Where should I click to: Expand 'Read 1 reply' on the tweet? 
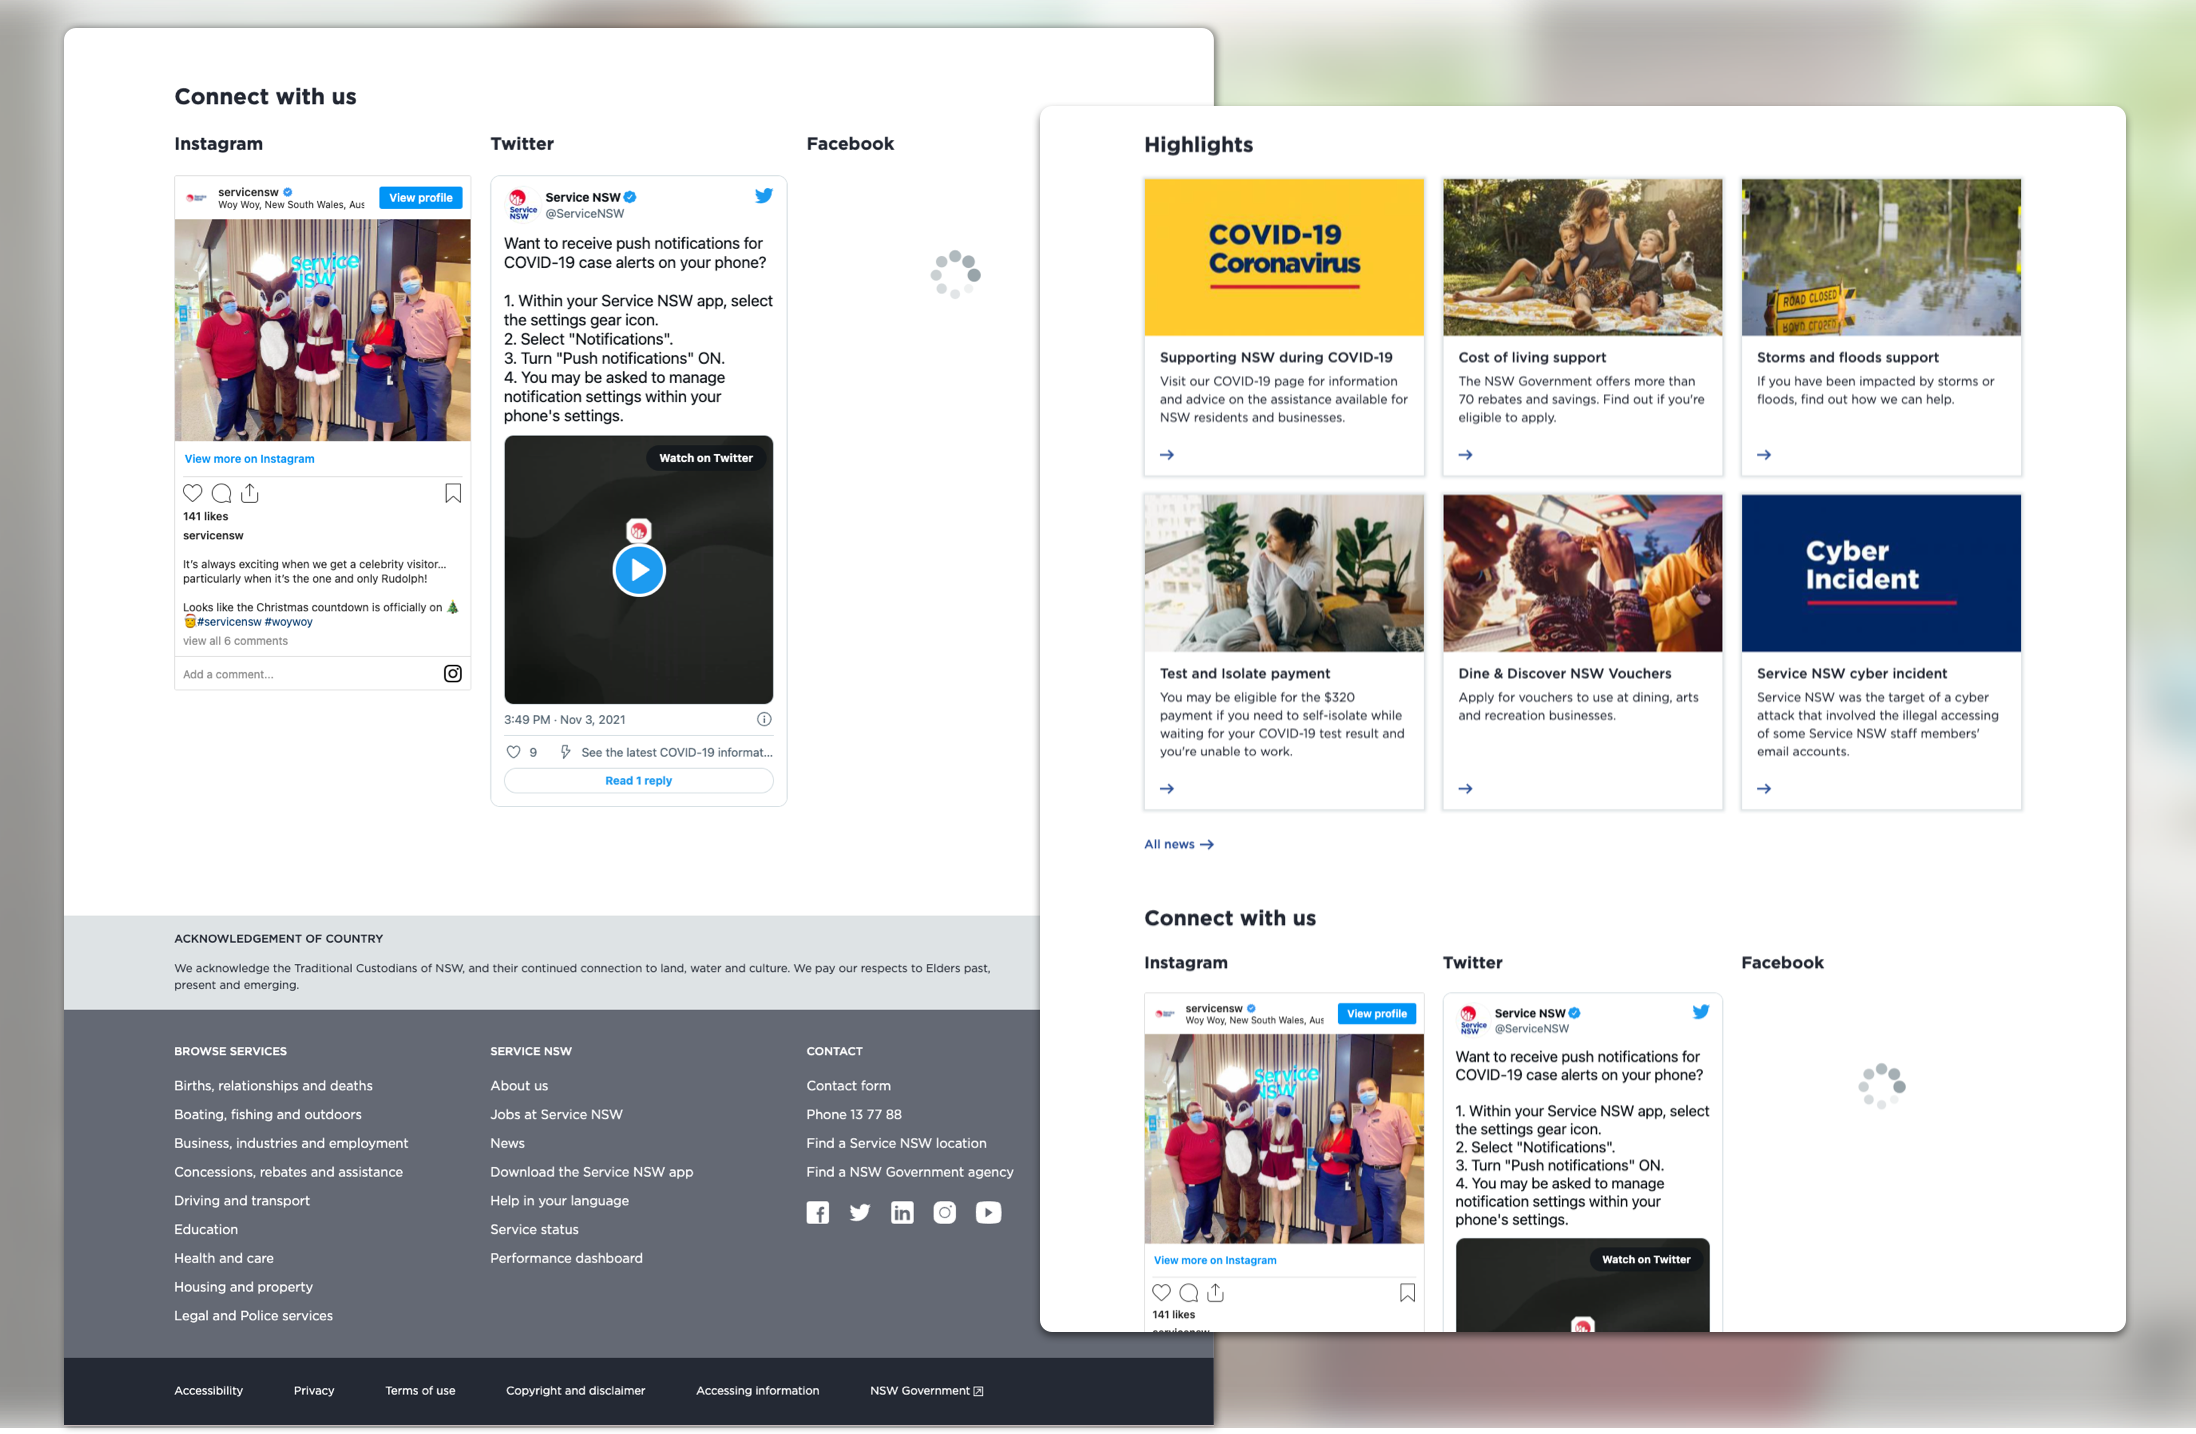[x=638, y=780]
